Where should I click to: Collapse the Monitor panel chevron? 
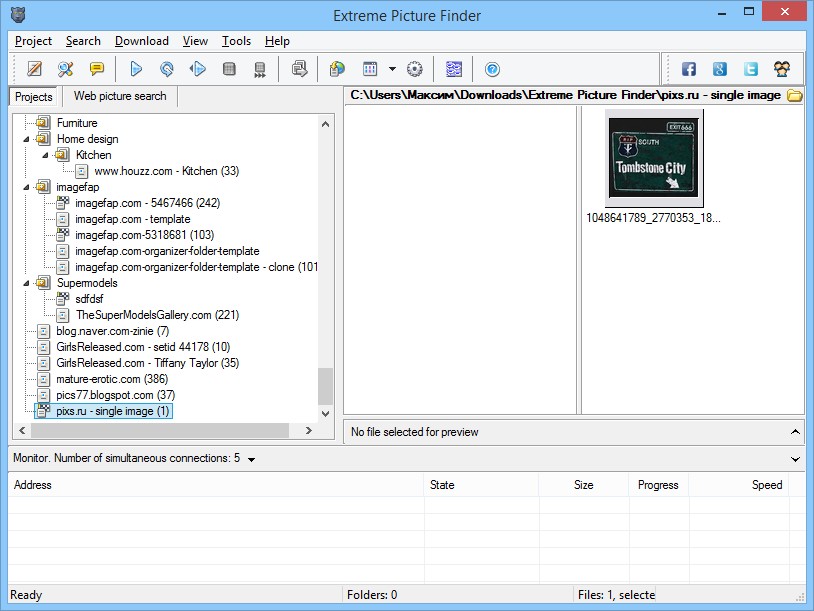[x=795, y=459]
